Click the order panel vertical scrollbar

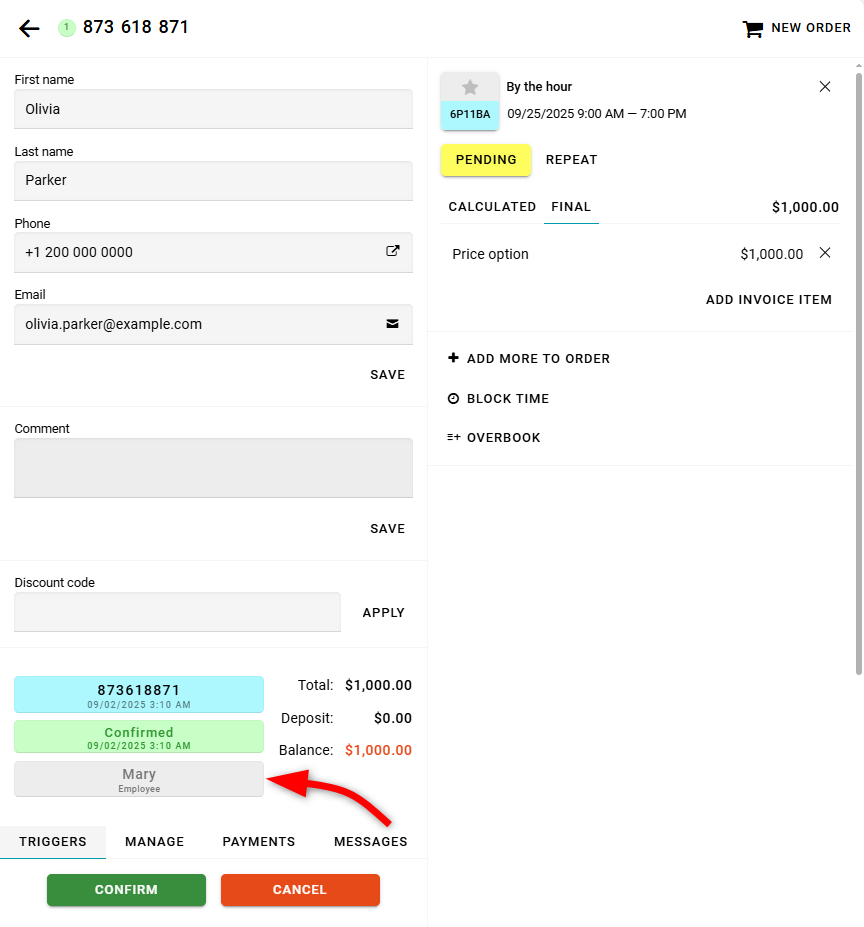858,370
